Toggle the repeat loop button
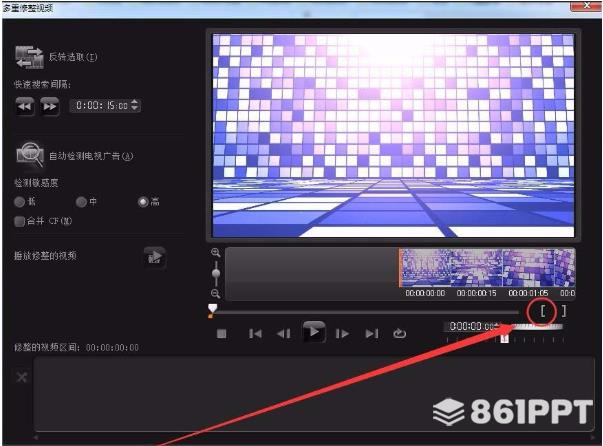603x446 pixels. coord(400,333)
